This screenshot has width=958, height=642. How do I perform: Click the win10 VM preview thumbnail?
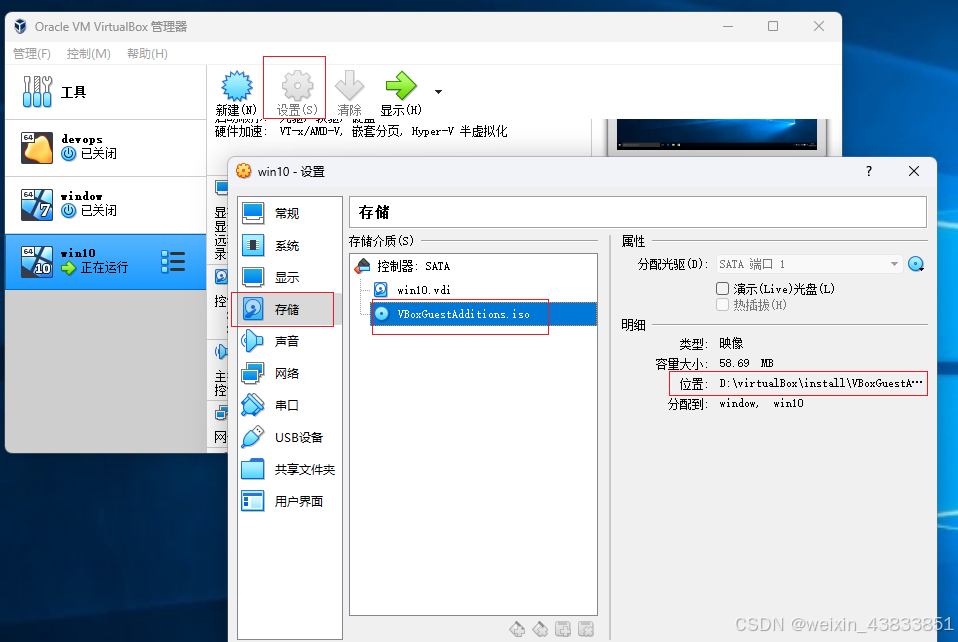coord(717,136)
